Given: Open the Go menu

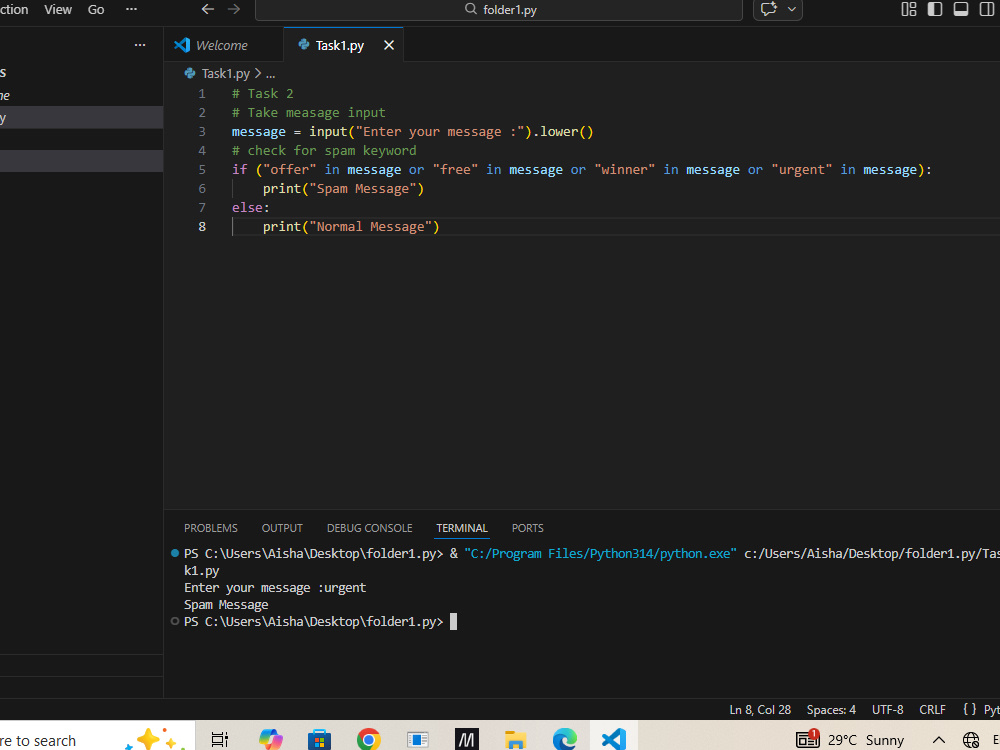Looking at the screenshot, I should point(96,10).
